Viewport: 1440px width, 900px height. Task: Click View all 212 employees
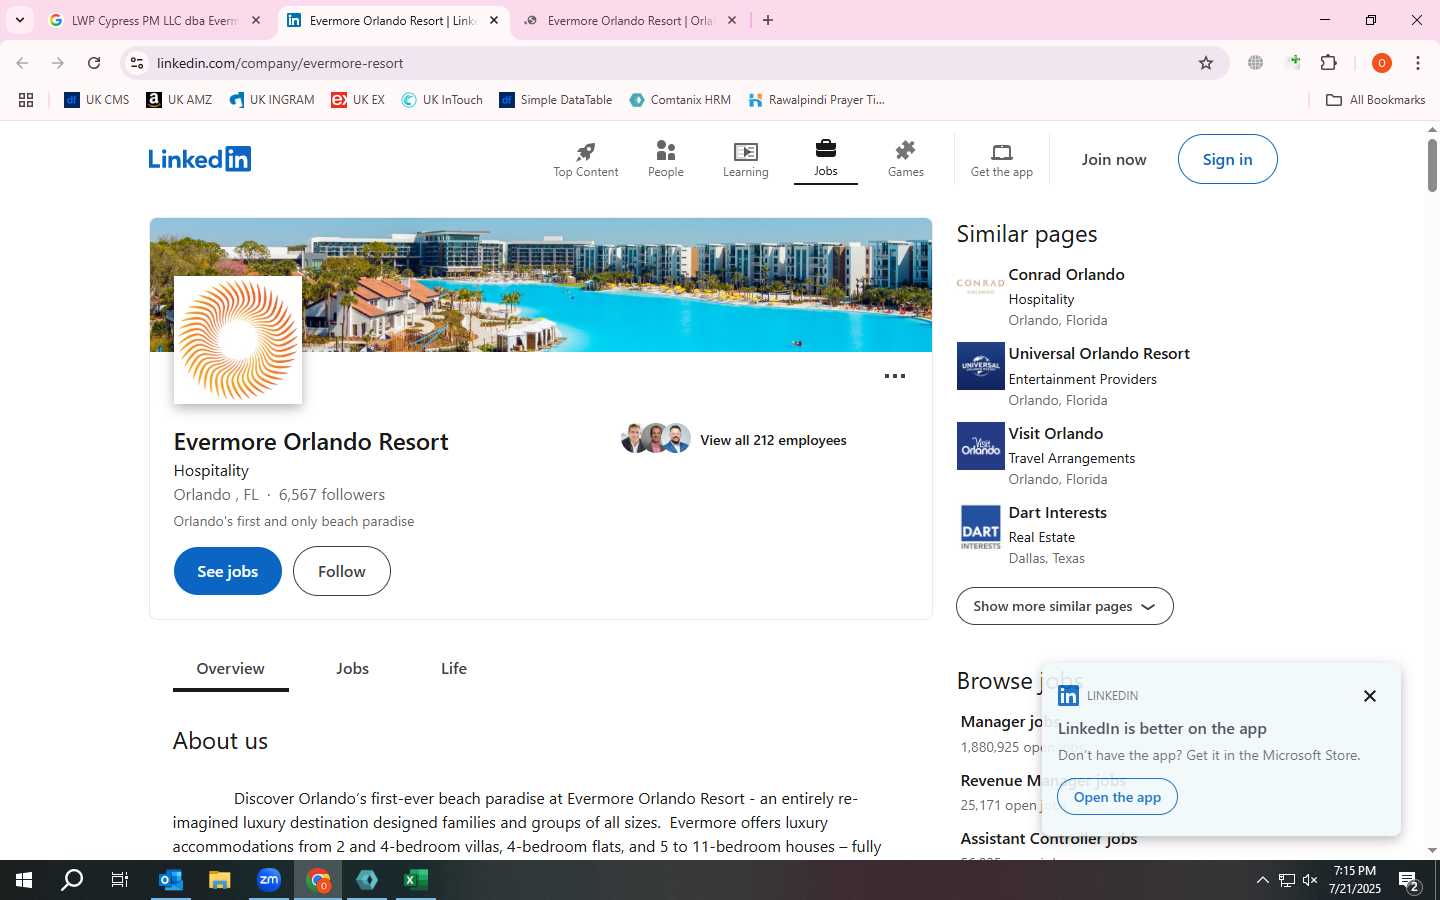[773, 440]
